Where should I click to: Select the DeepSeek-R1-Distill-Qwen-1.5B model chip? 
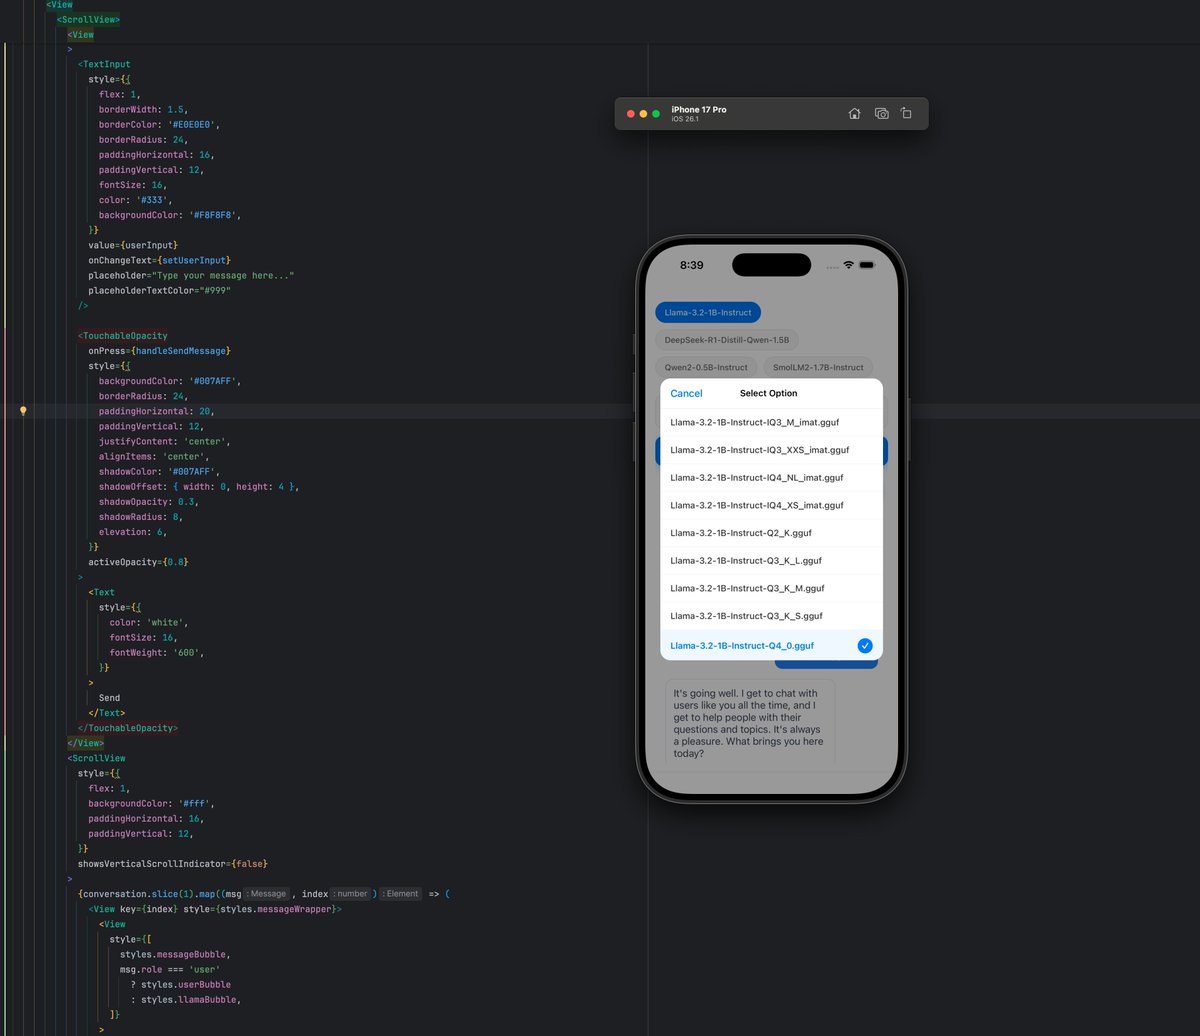[x=727, y=340]
